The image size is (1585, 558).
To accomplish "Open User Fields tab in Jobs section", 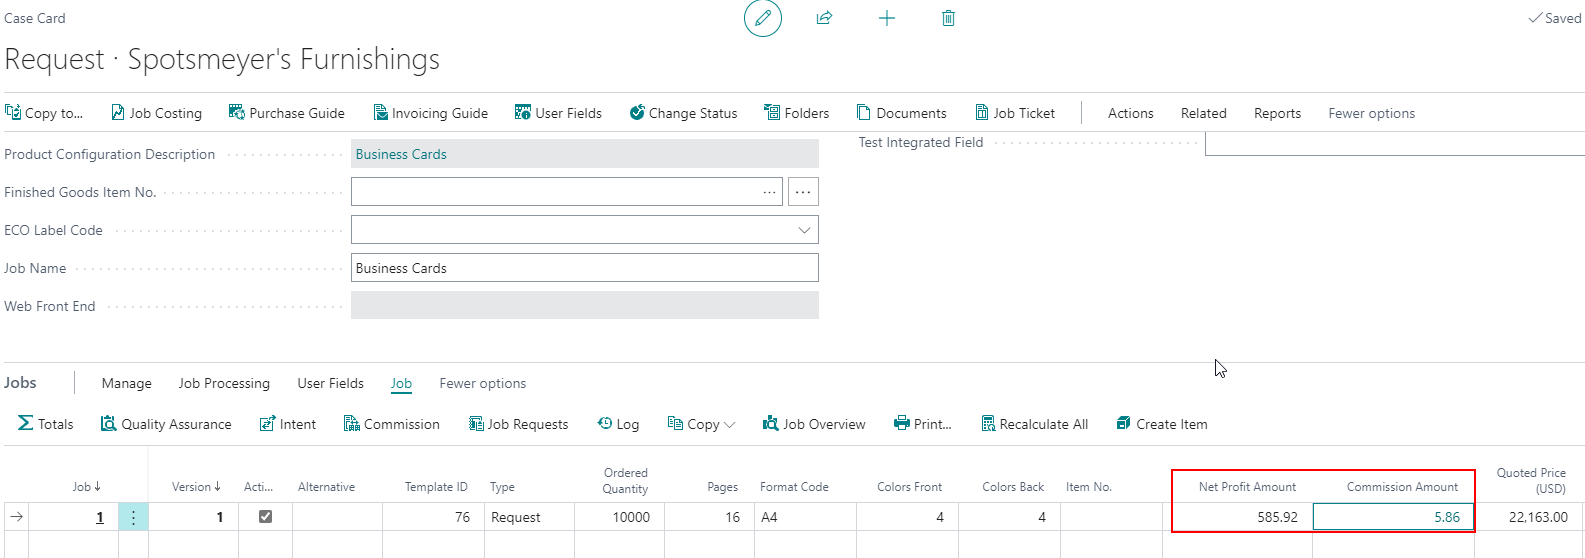I will click(x=331, y=383).
